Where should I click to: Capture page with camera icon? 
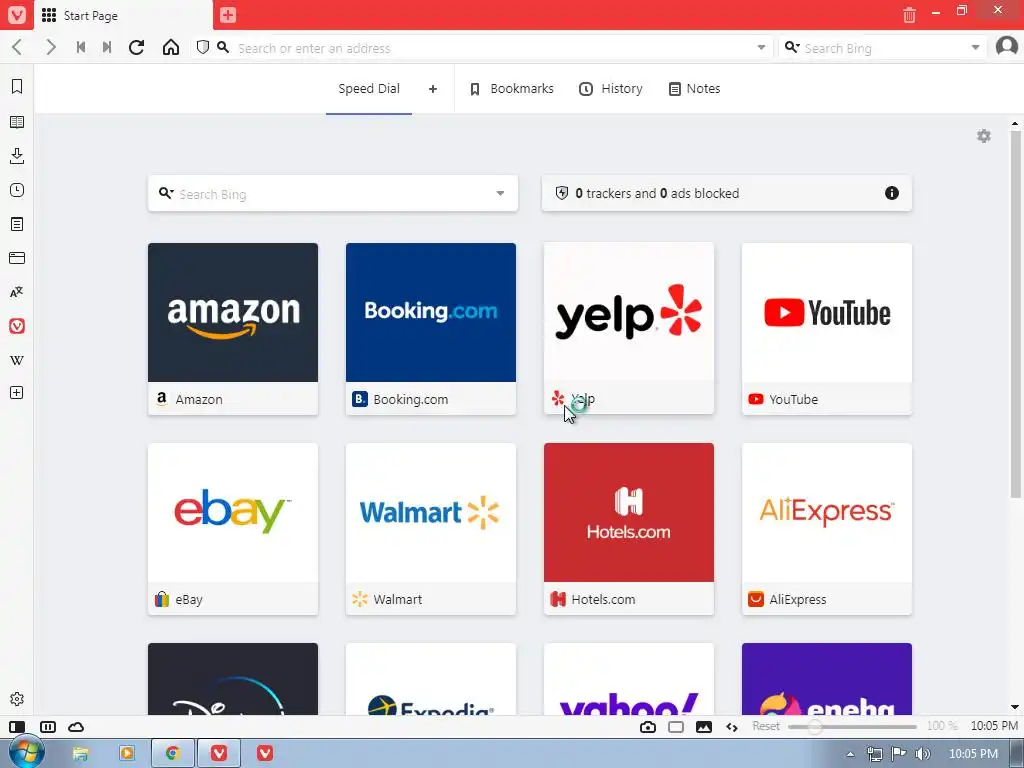pos(648,727)
